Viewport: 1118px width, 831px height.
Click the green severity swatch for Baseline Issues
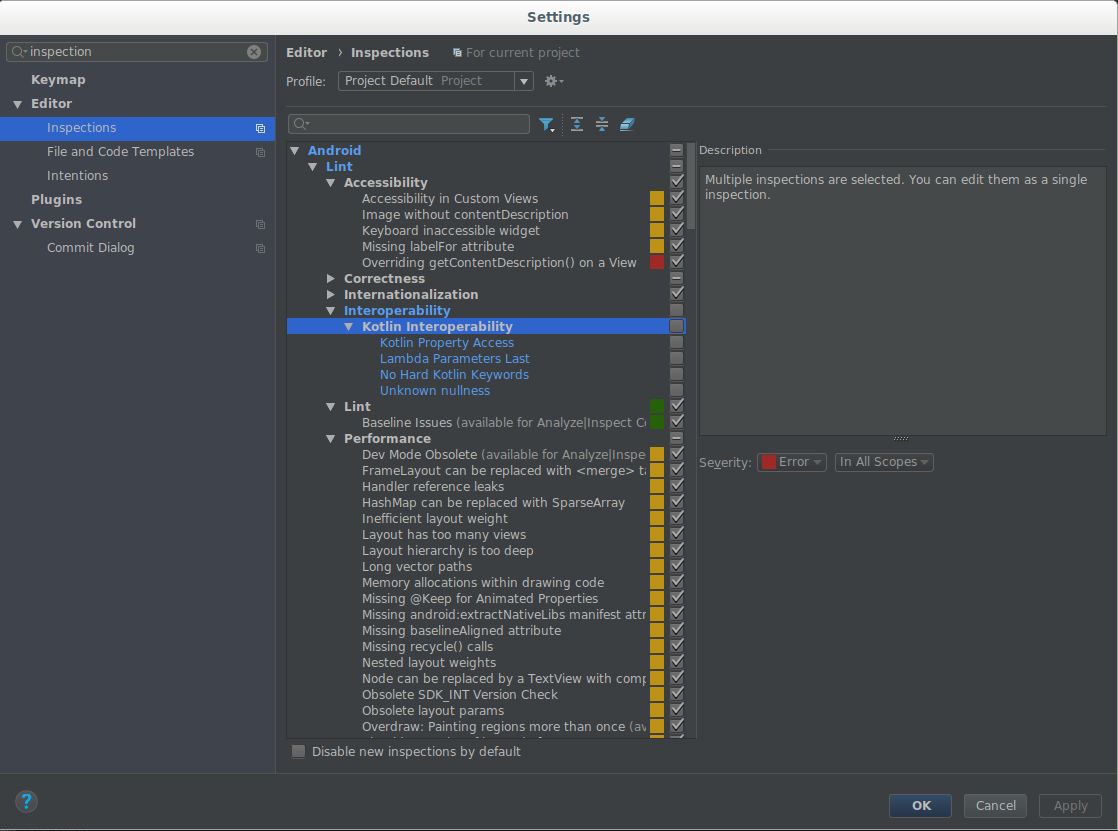[x=657, y=422]
